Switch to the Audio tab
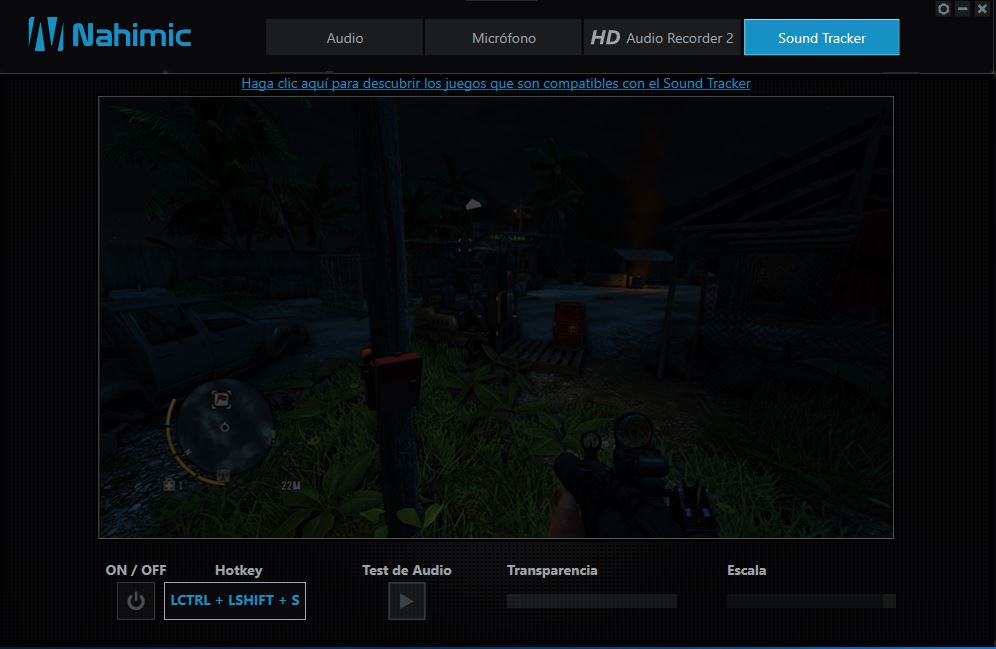The image size is (996, 649). click(x=344, y=37)
